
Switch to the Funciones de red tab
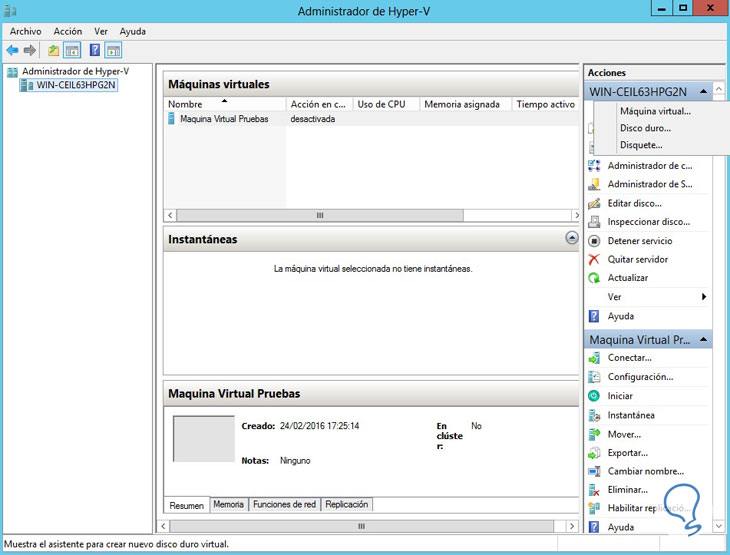pos(284,504)
